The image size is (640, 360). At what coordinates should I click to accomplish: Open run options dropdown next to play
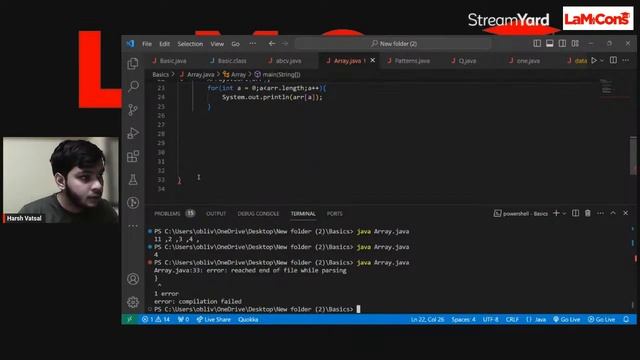[x=602, y=60]
